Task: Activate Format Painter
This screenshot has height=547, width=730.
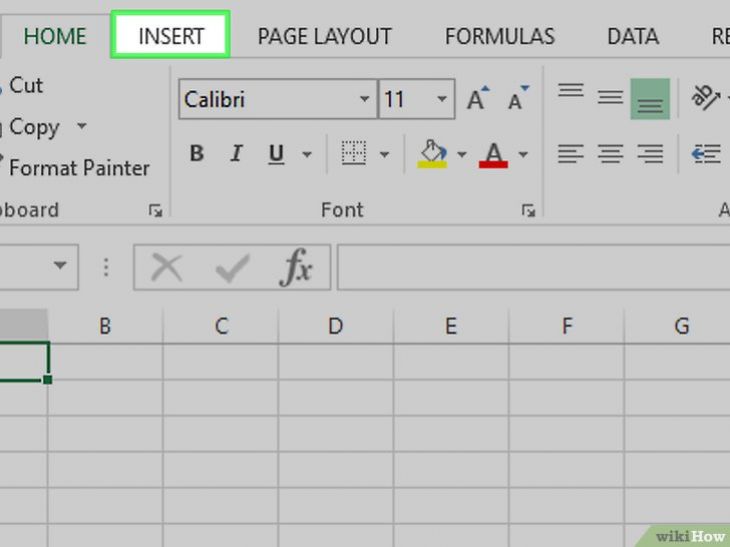Action: click(x=79, y=168)
